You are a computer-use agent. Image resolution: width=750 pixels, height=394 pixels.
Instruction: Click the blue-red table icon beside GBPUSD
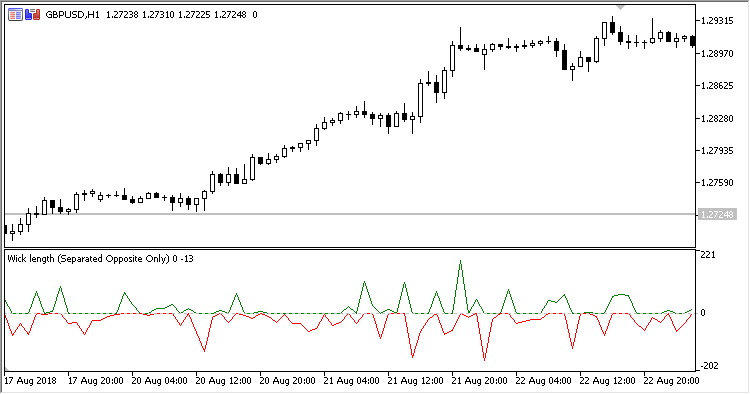[15, 15]
